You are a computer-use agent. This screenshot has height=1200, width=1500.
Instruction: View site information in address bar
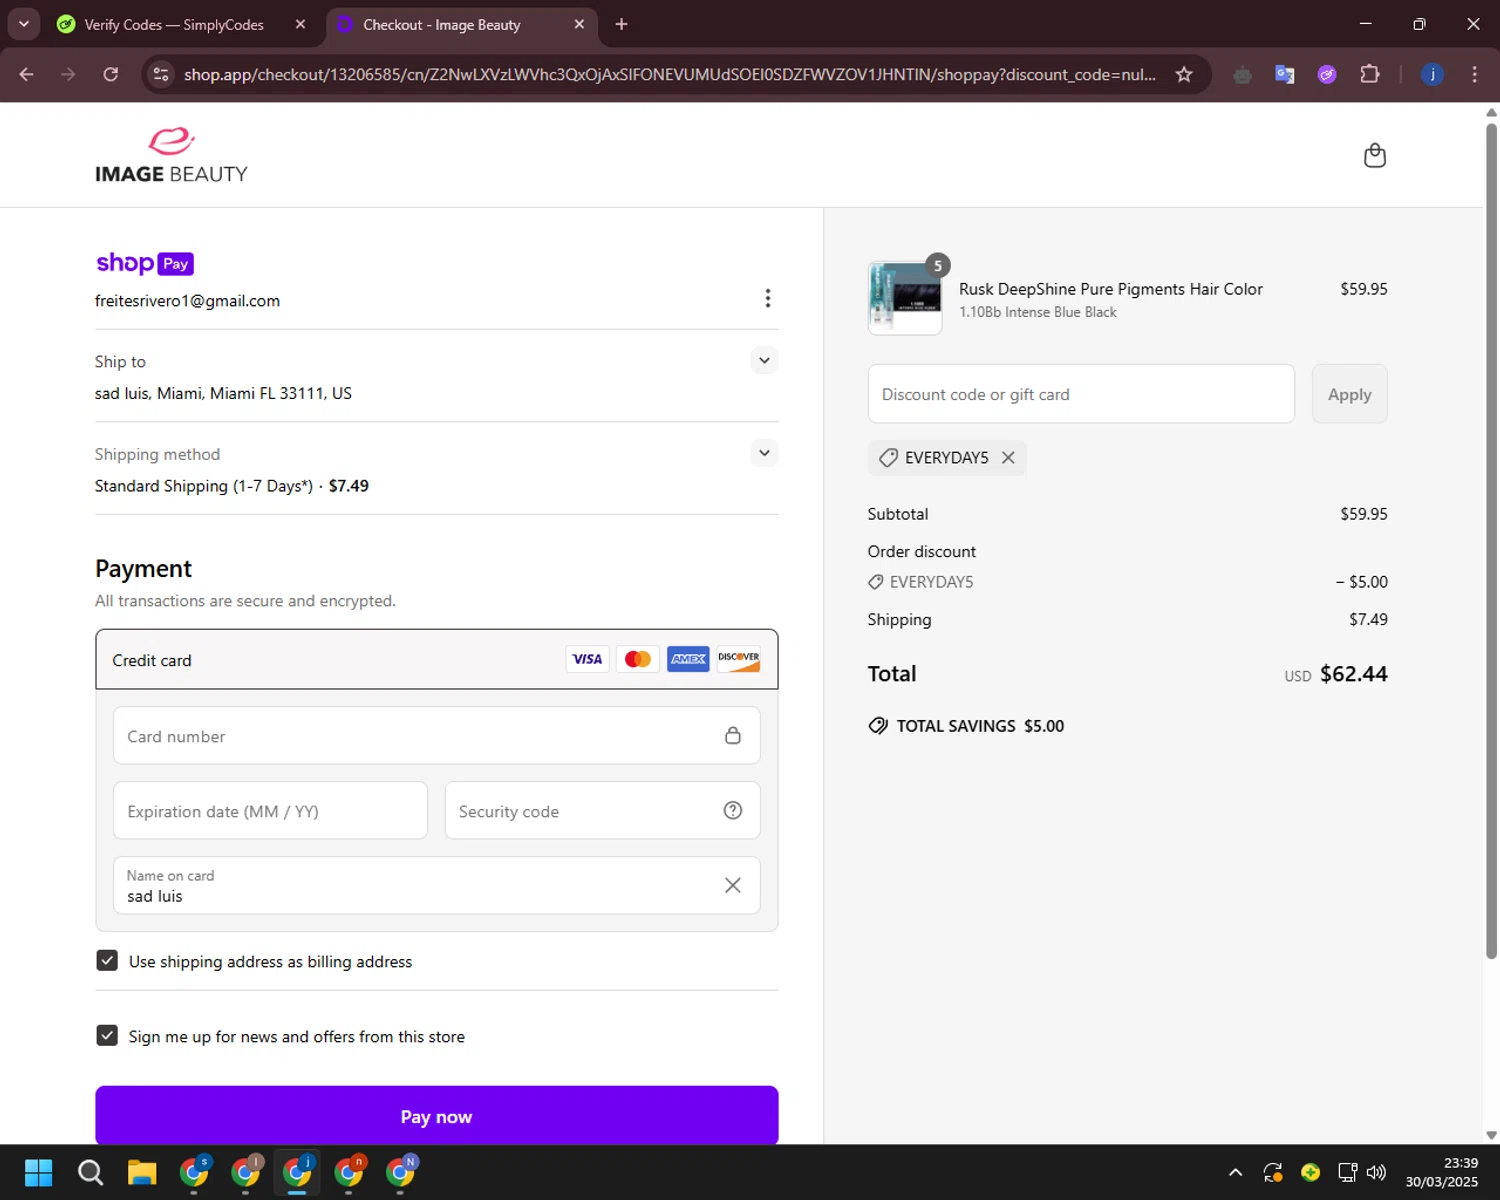[x=161, y=74]
